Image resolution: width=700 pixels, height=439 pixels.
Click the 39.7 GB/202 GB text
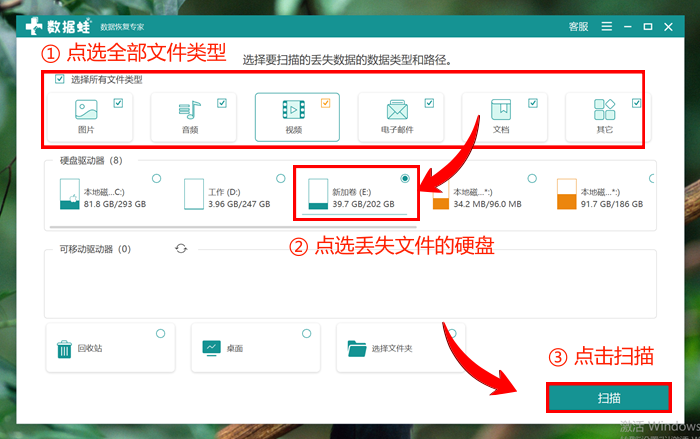point(363,204)
